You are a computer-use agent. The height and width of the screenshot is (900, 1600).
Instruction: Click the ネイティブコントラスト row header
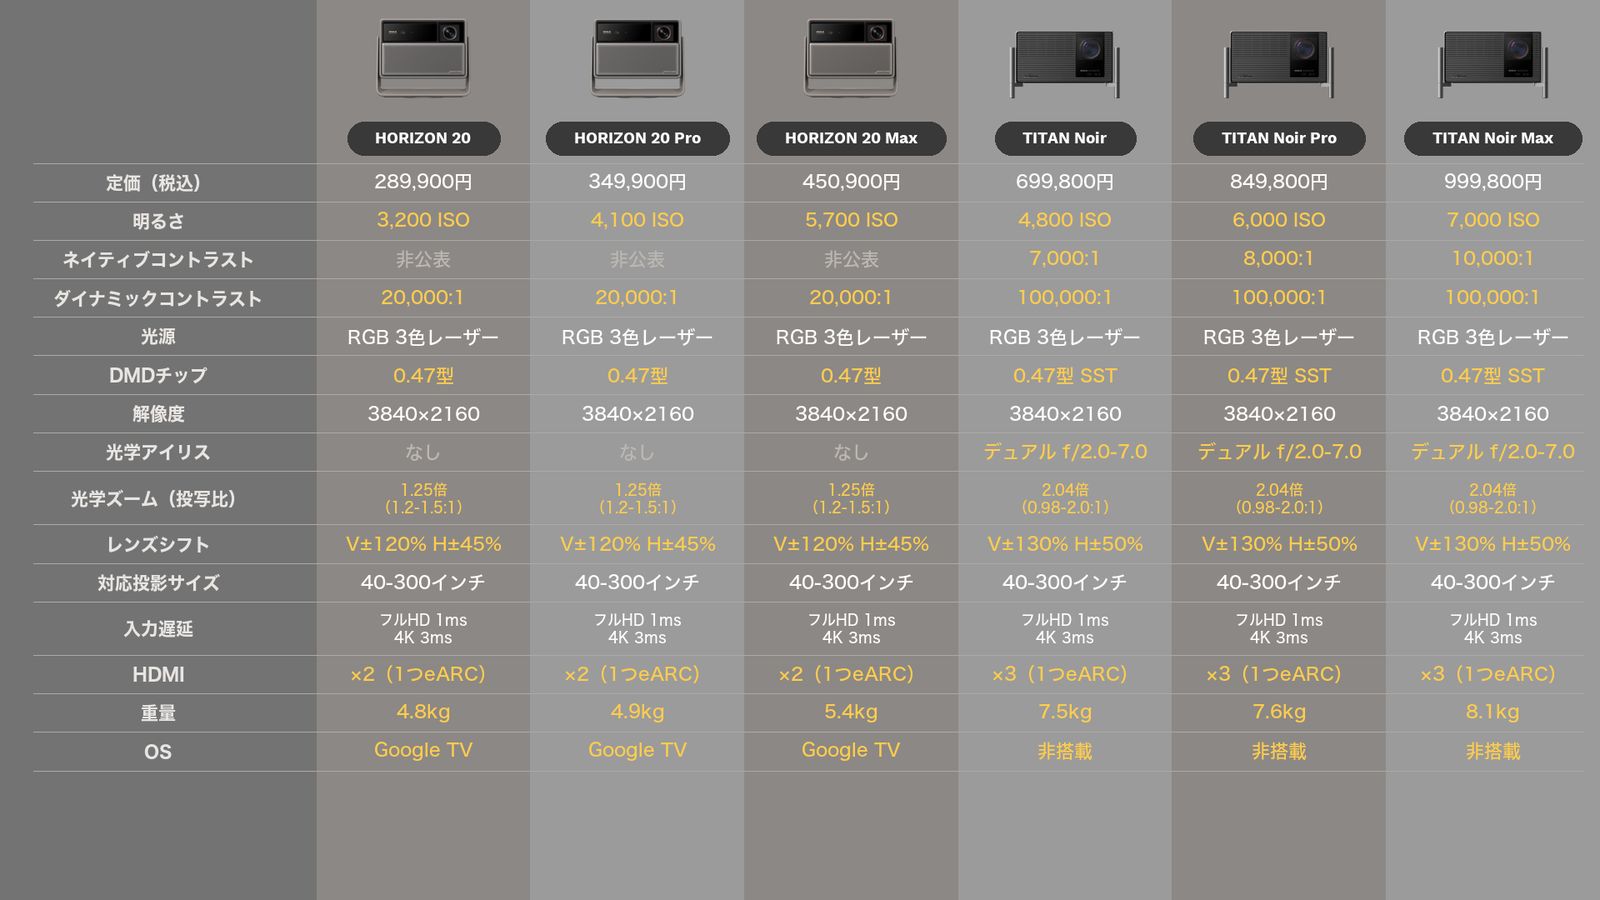click(x=158, y=260)
